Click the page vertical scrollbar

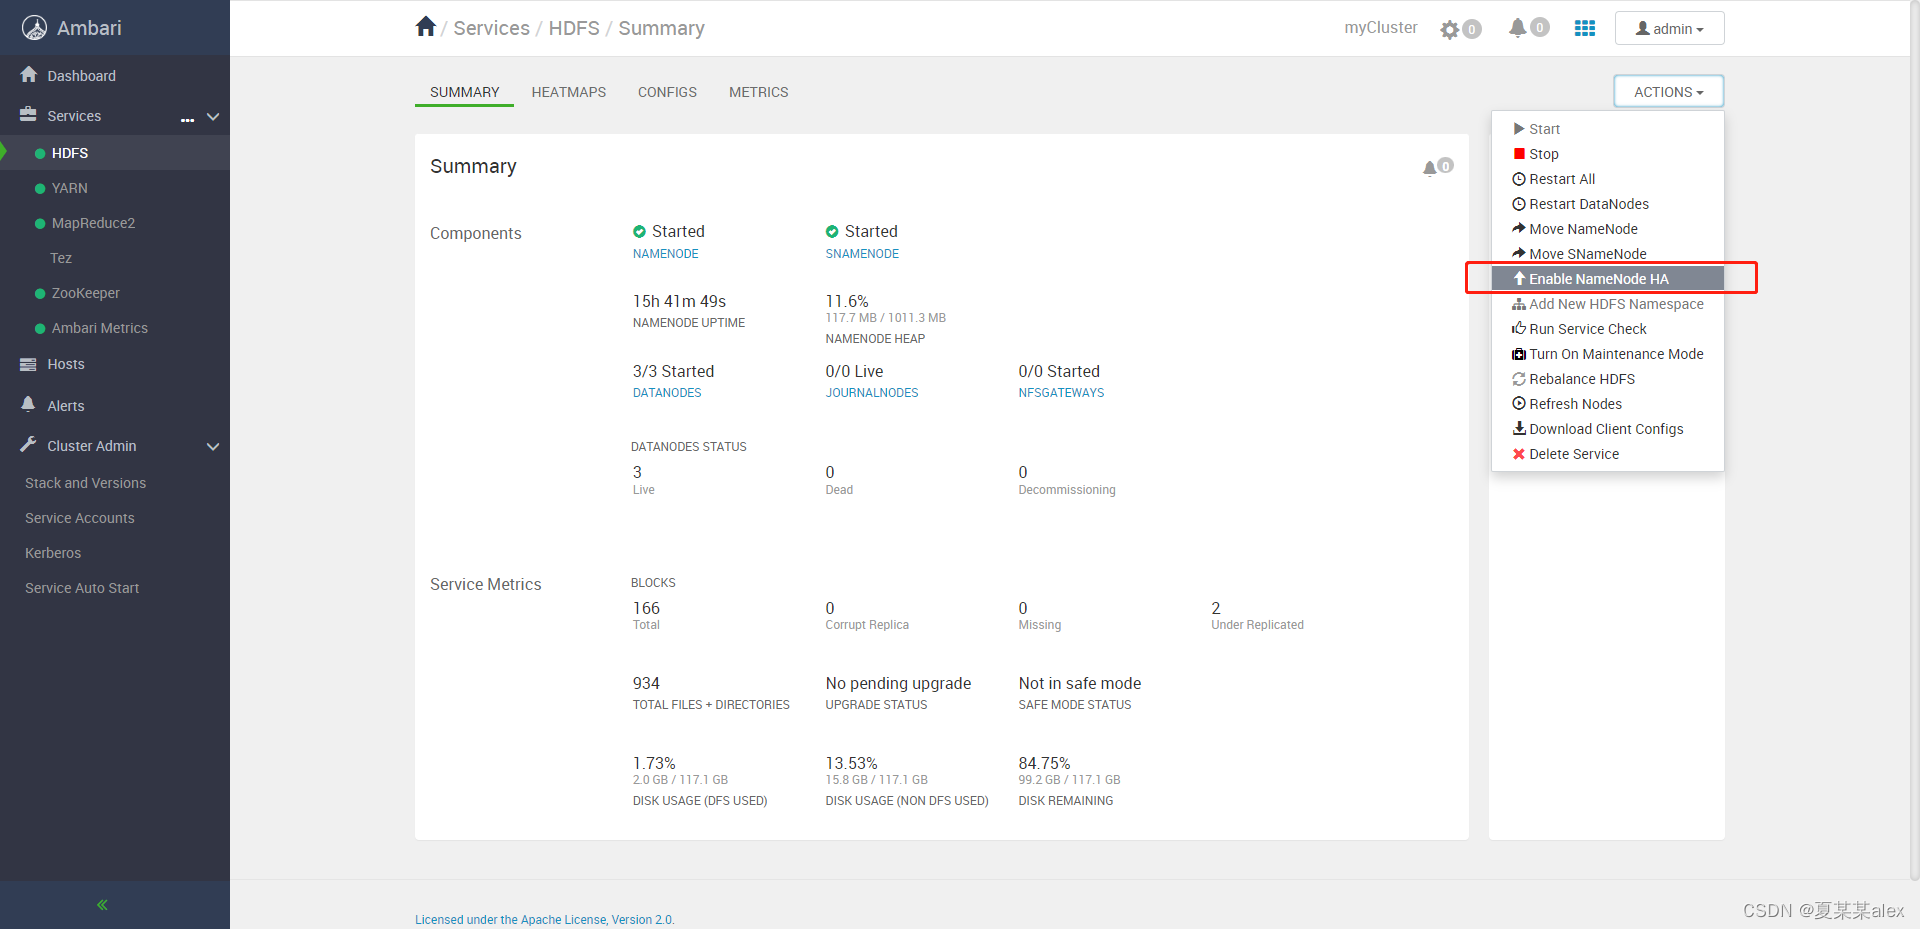click(x=1914, y=440)
